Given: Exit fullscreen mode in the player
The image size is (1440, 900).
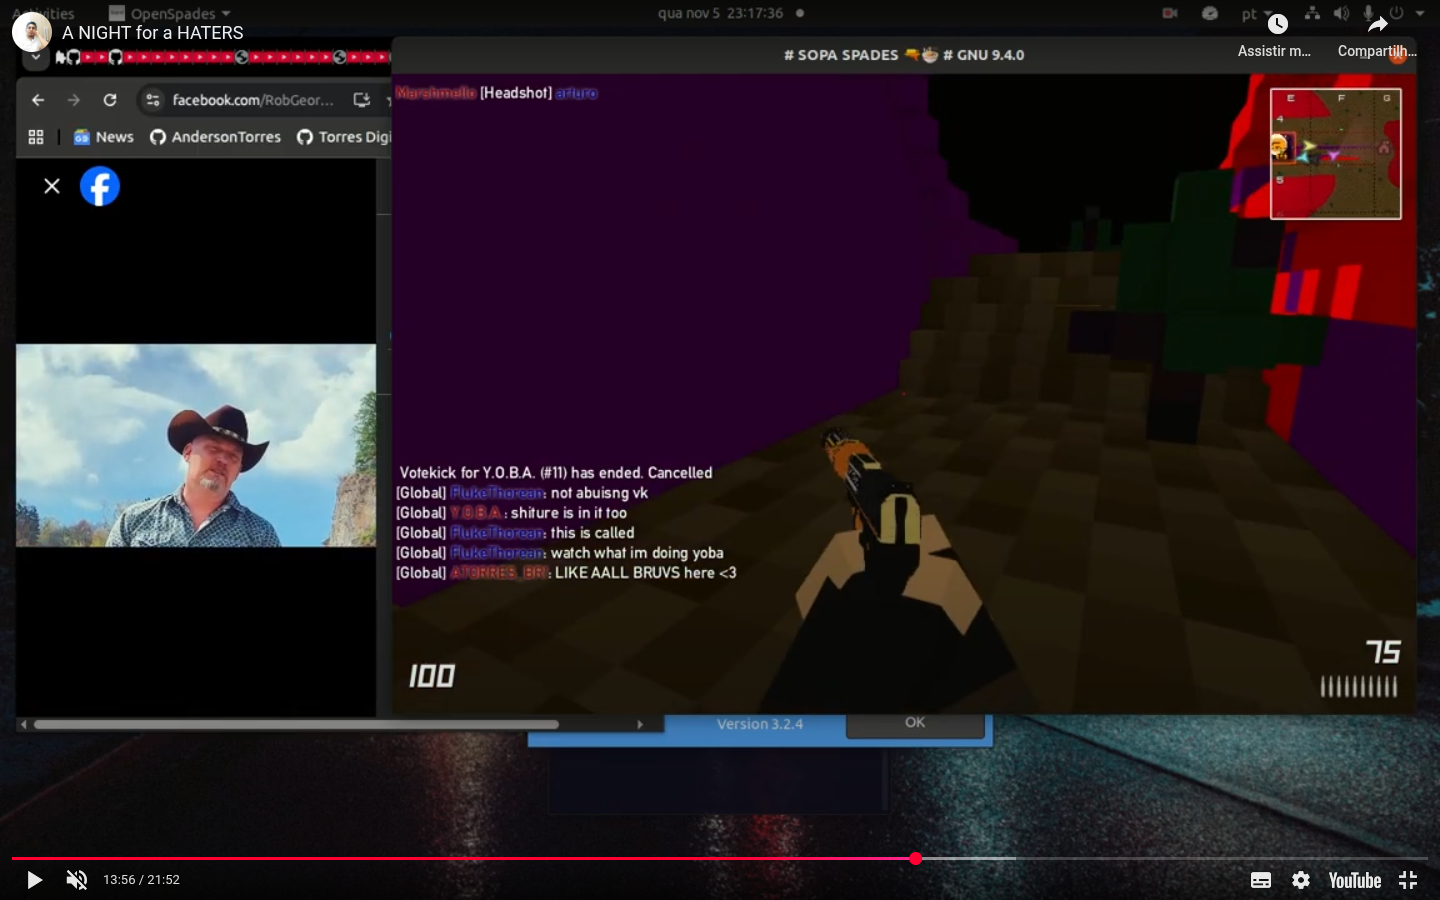Looking at the screenshot, I should point(1408,880).
